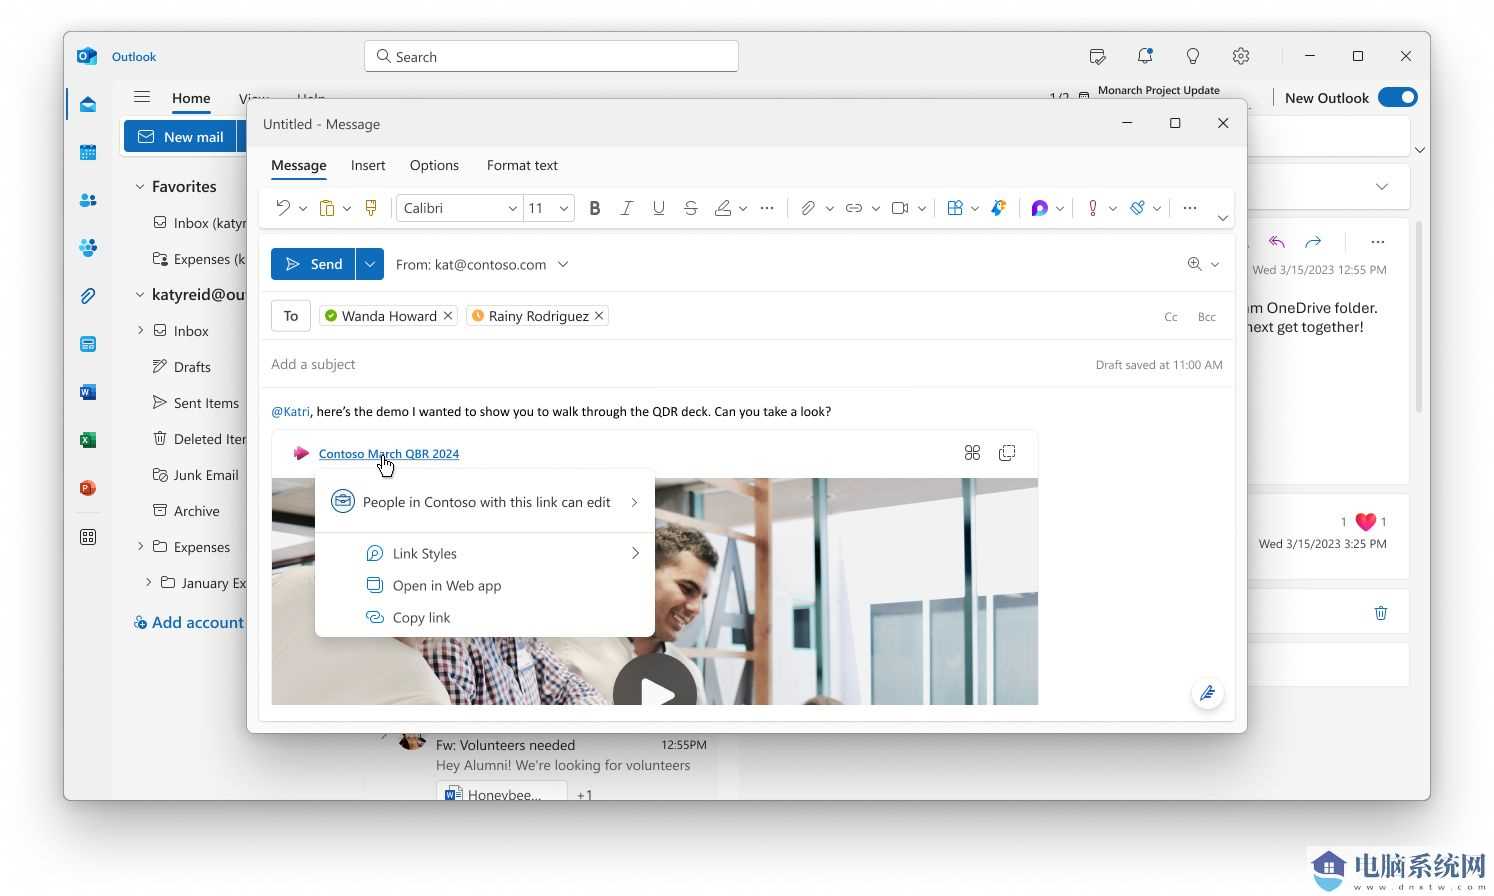Click the Editor pen-check icon in toolbar
Screen dimensions: 1494x896
coord(1137,208)
